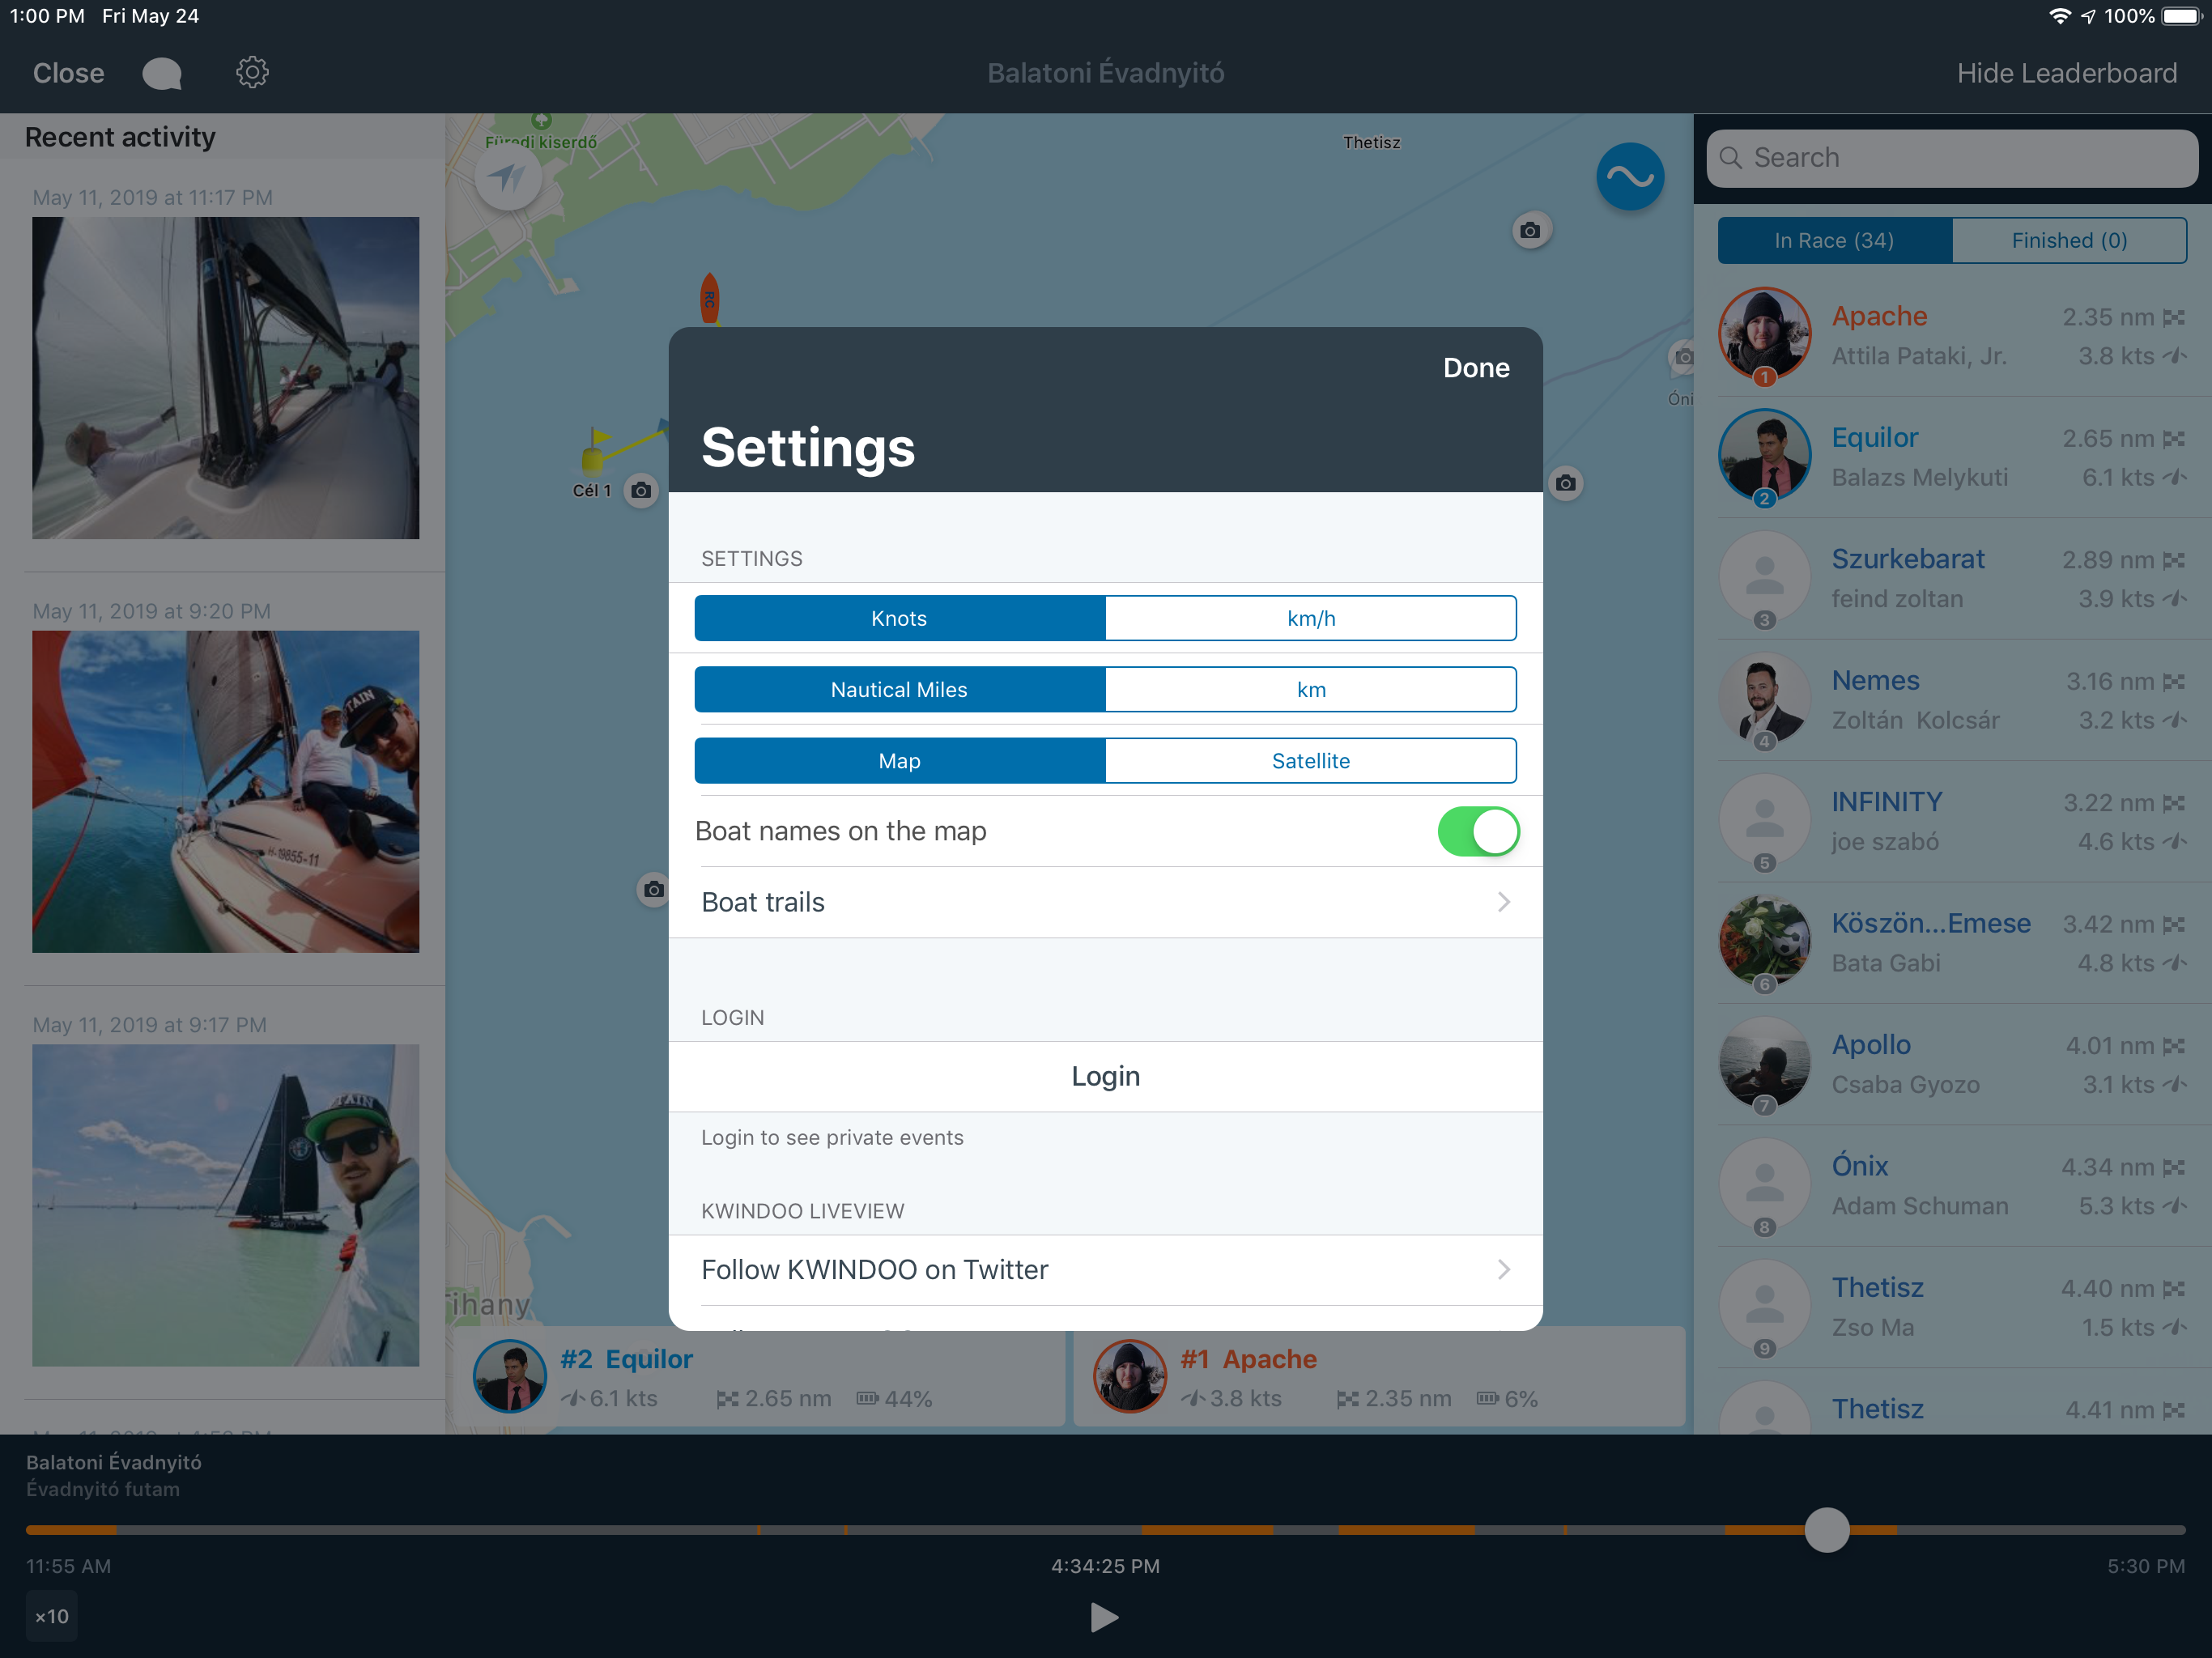Open Follow KWINDOO on Twitter chevron
This screenshot has height=1658, width=2212.
1503,1269
